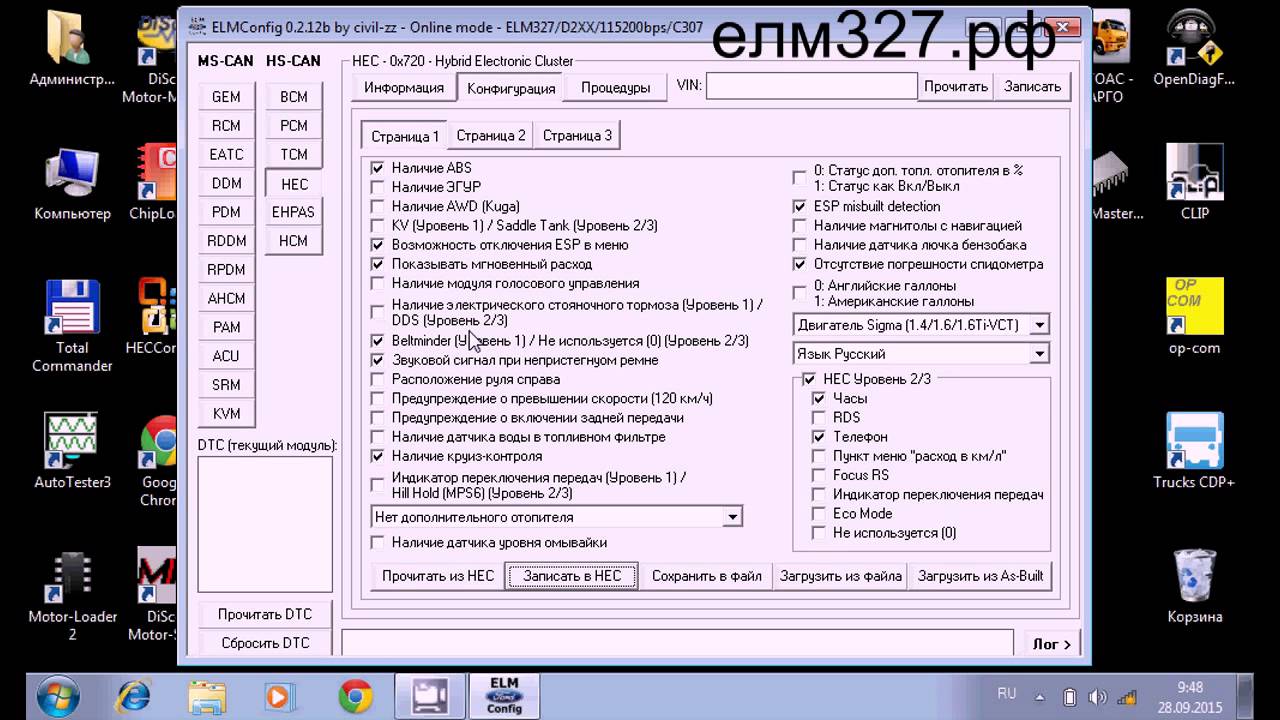The height and width of the screenshot is (720, 1280).
Task: Click the VIN Записать button
Action: pos(1032,87)
